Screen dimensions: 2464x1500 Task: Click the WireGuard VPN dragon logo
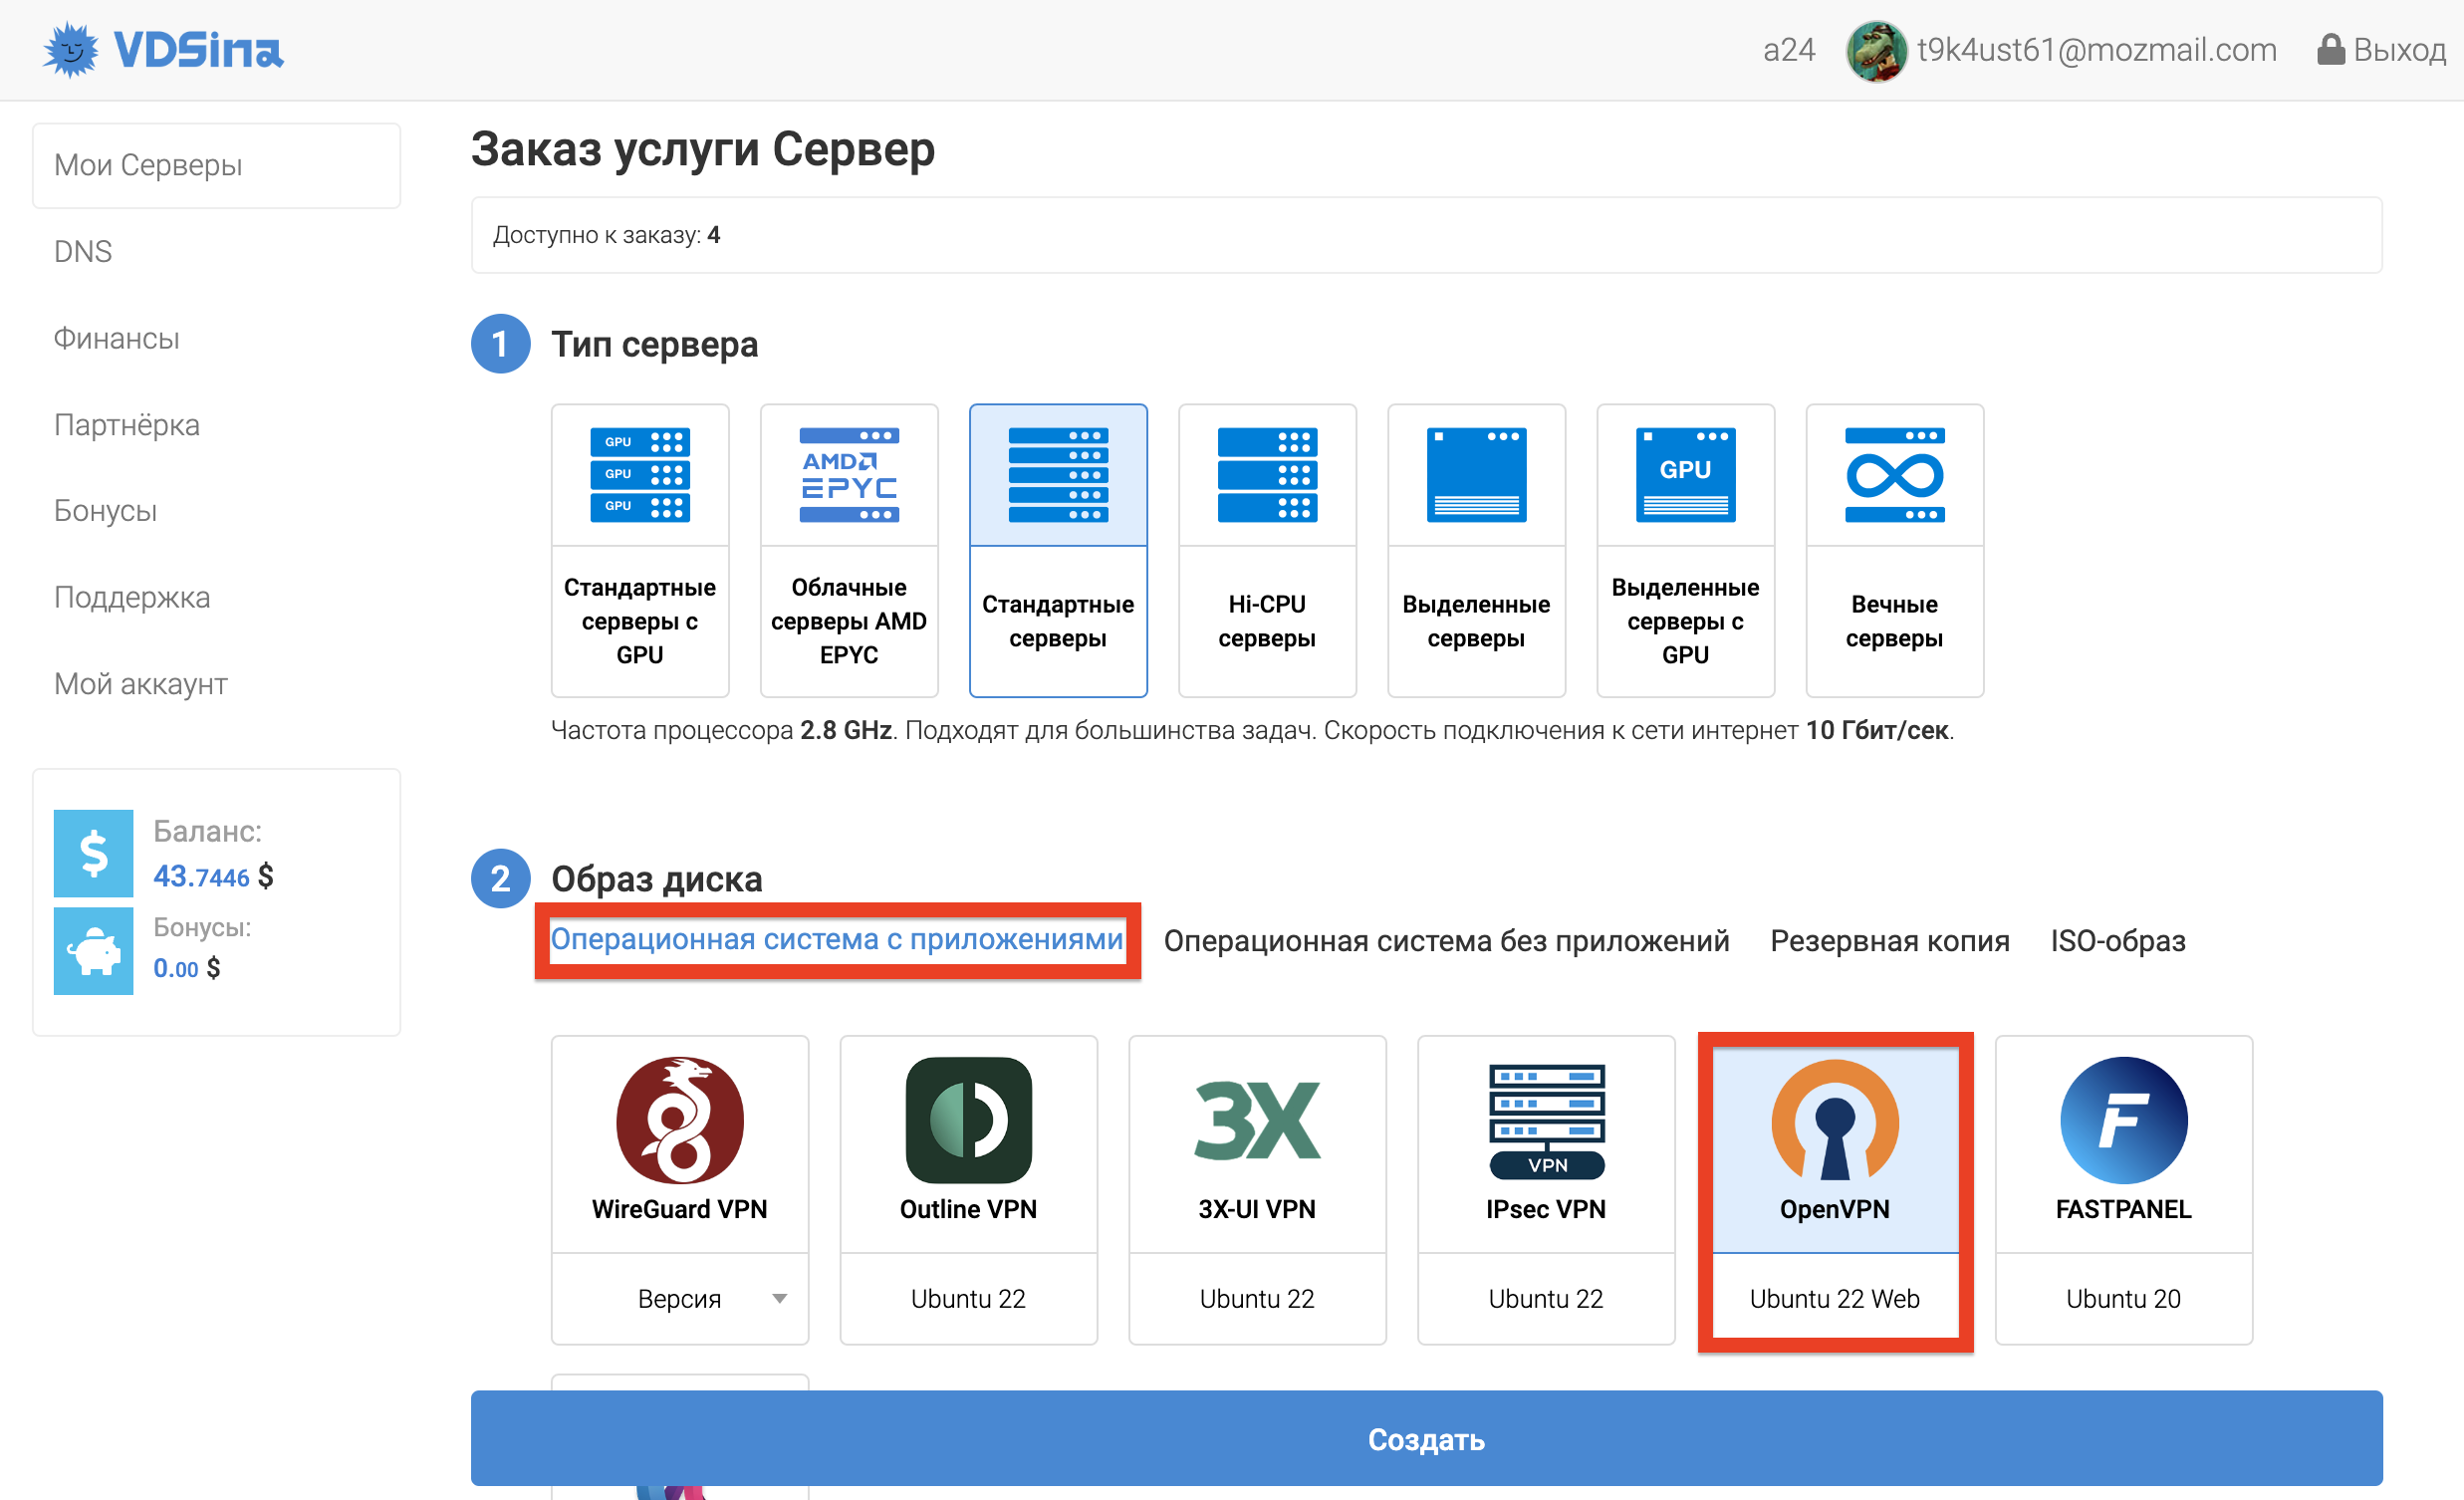coord(680,1120)
